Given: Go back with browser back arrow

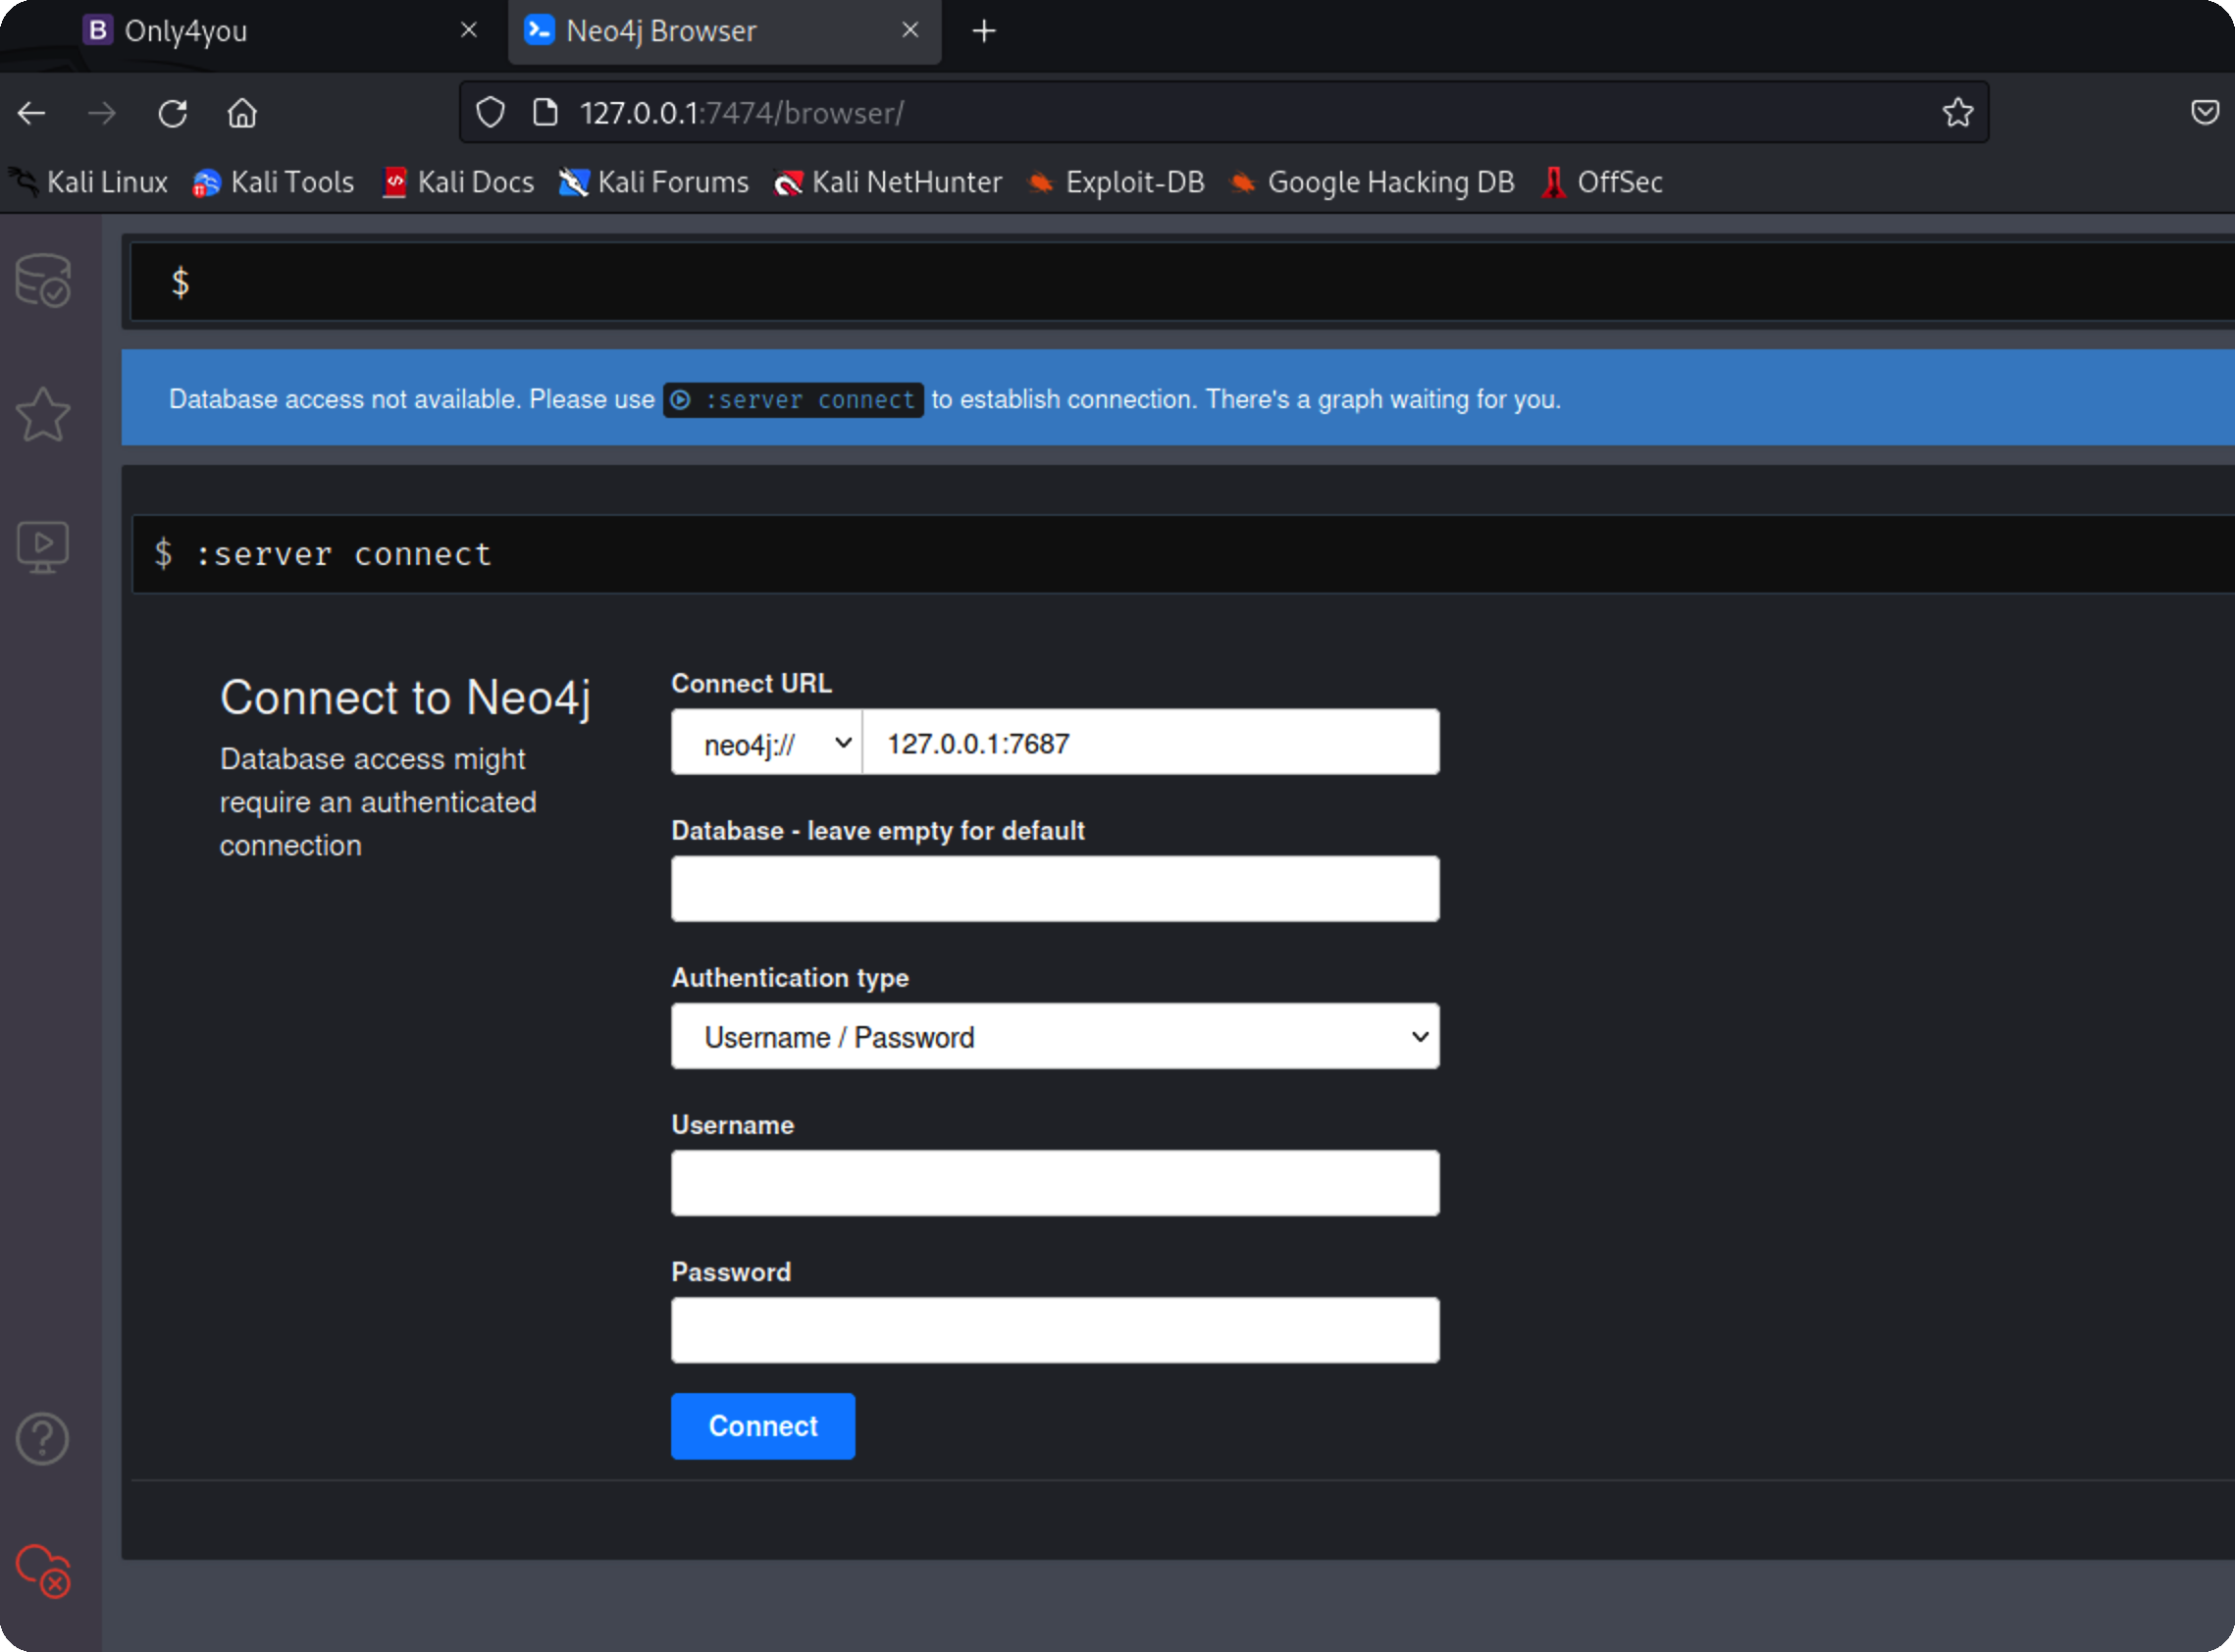Looking at the screenshot, I should (32, 113).
